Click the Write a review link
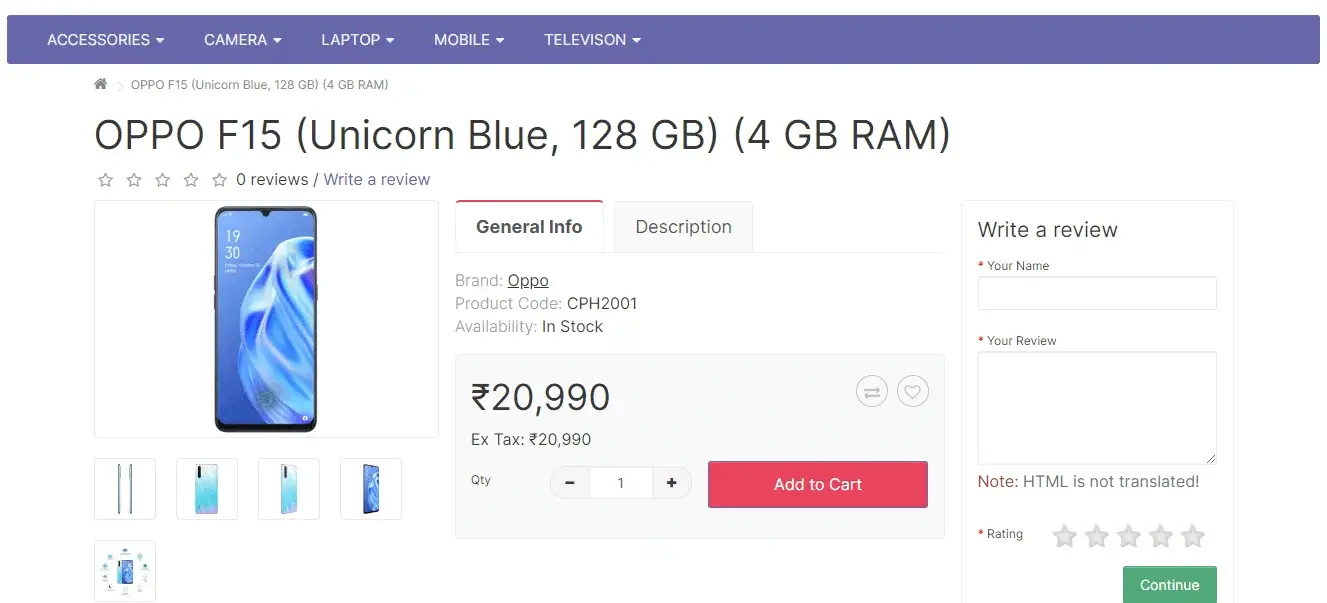 coord(377,180)
